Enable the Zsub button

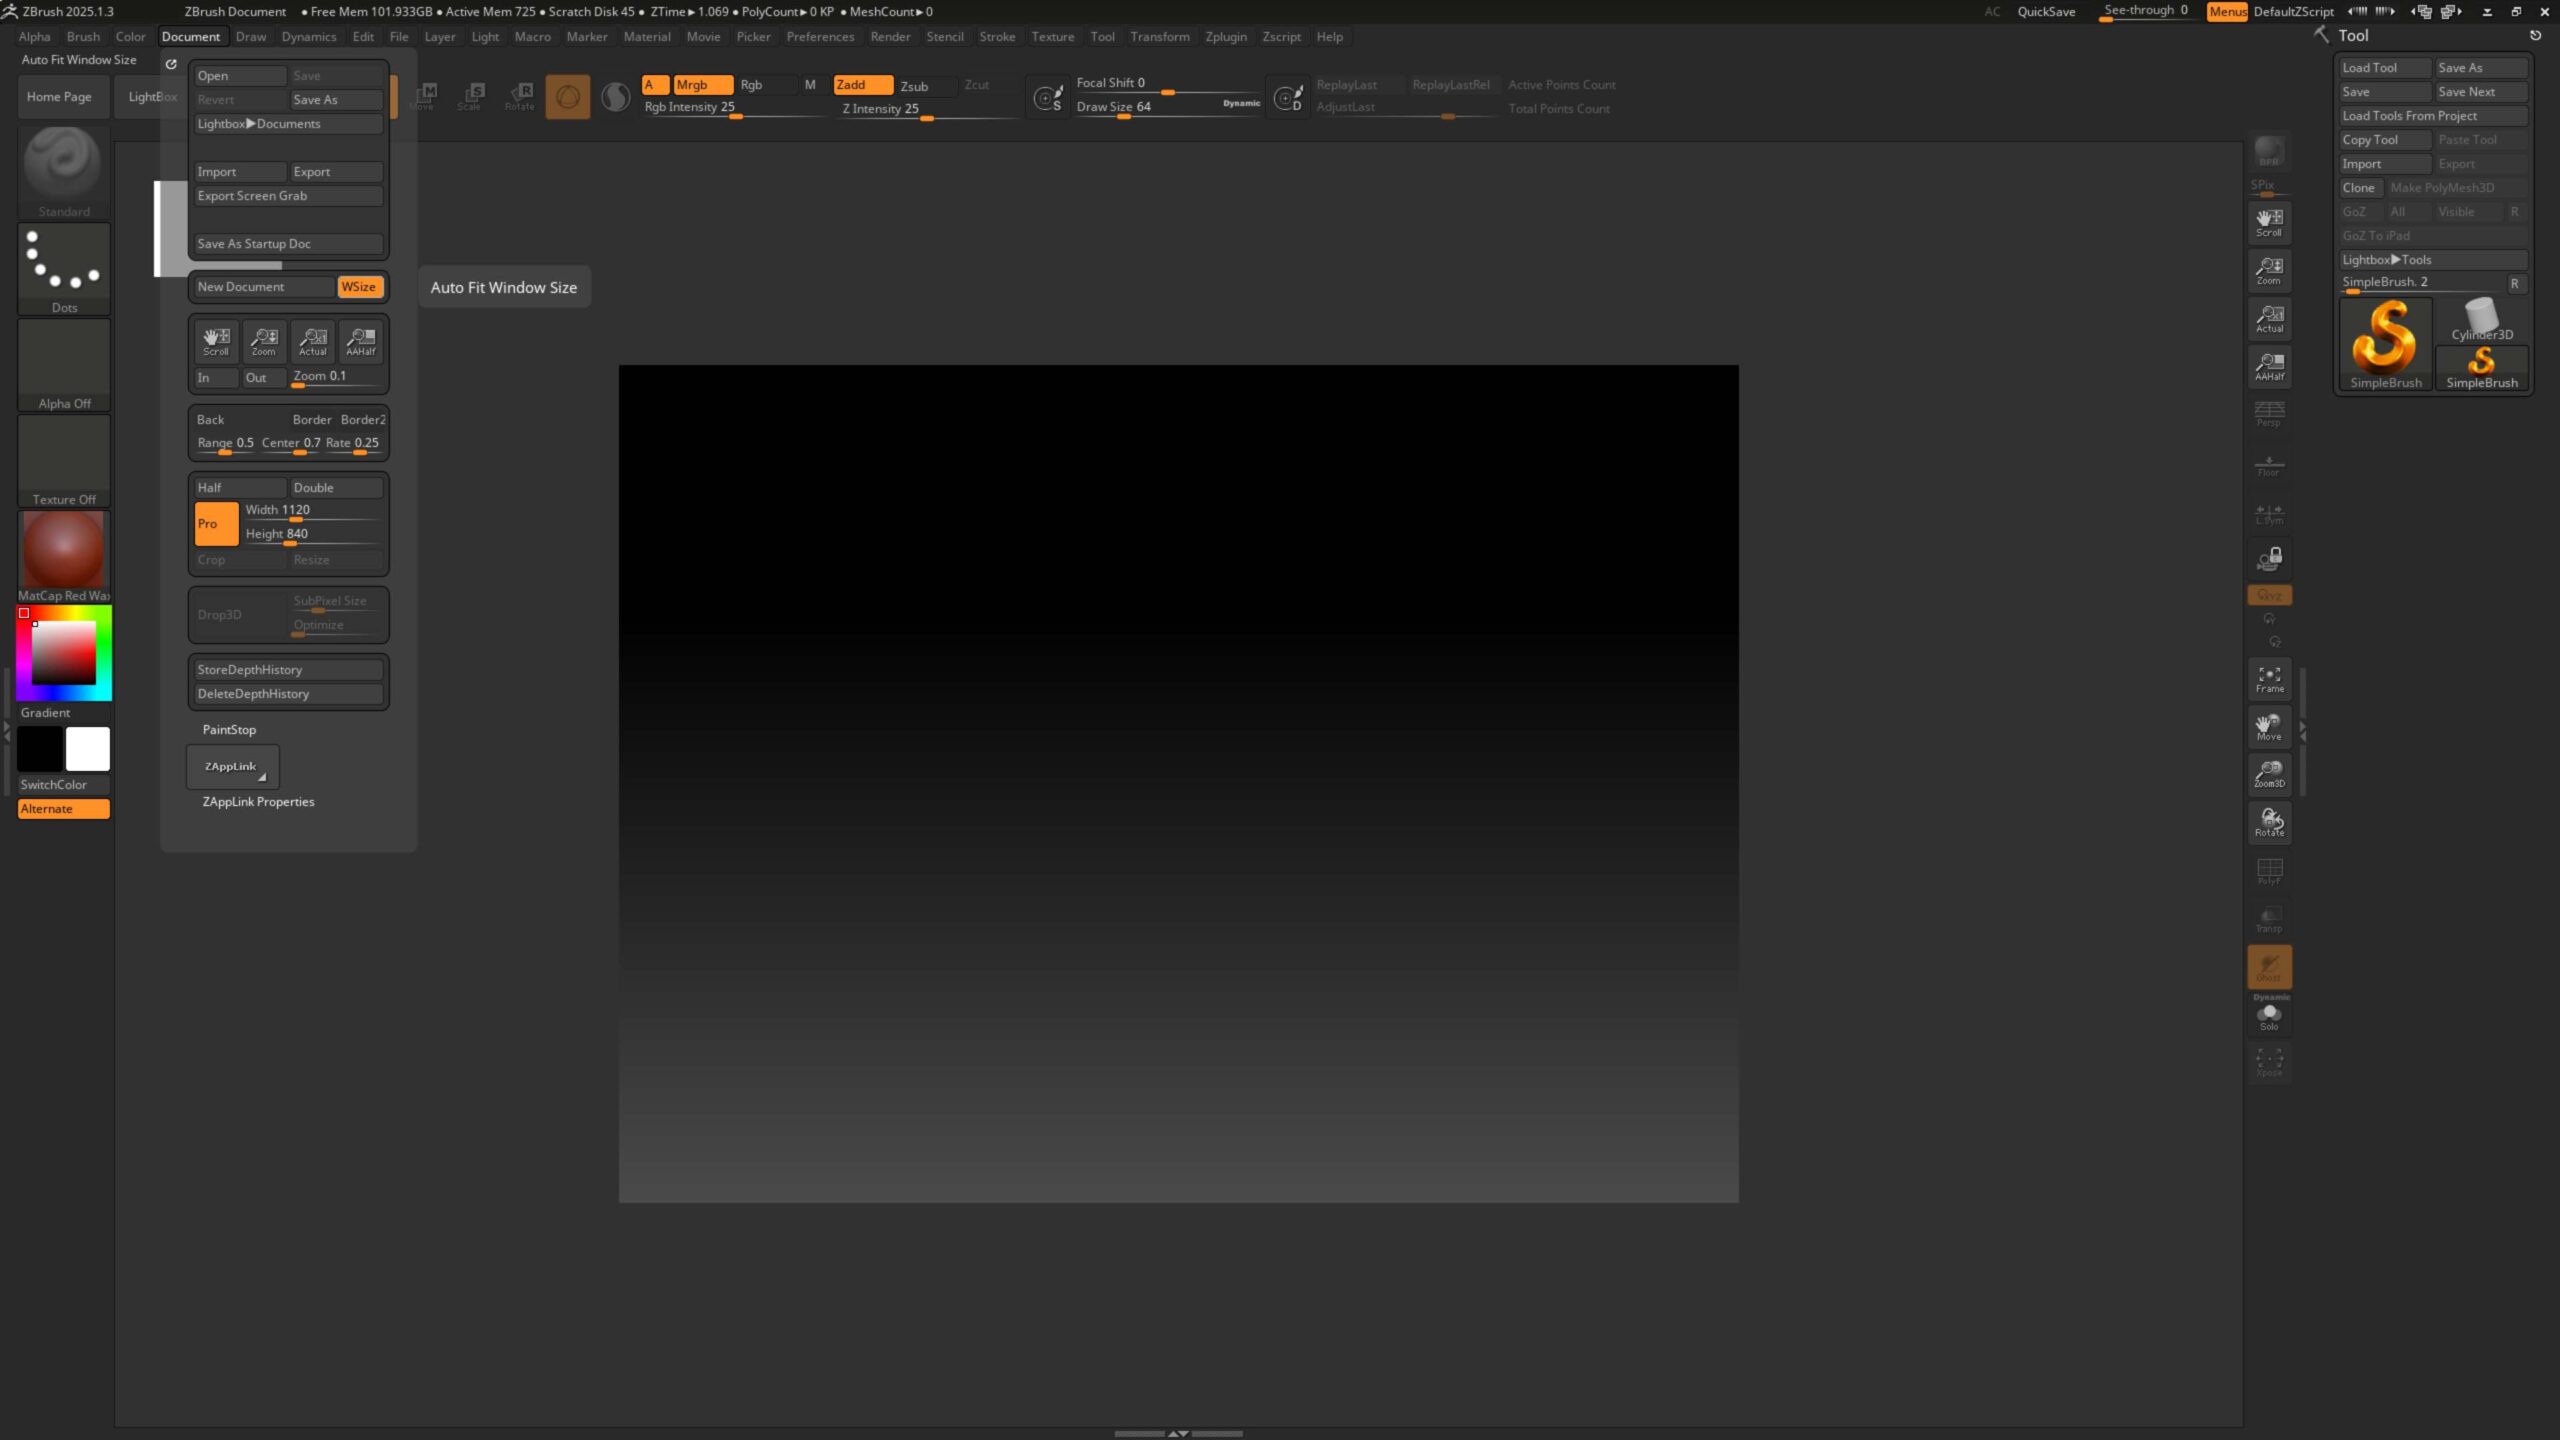(x=926, y=86)
